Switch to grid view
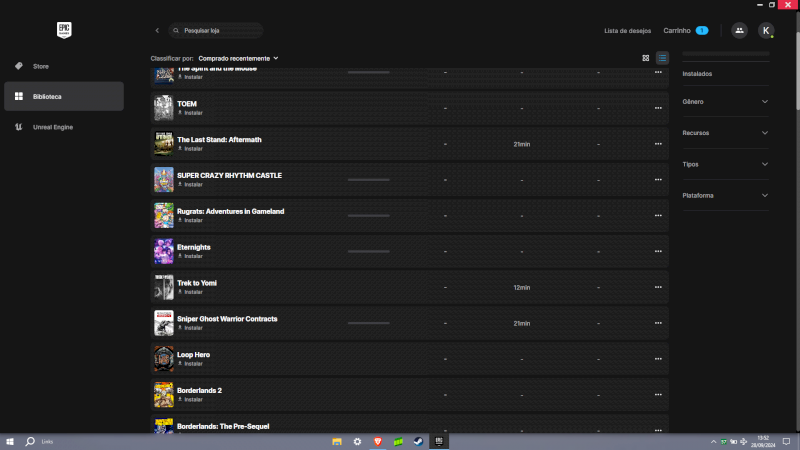Viewport: 800px width, 450px height. [x=645, y=58]
